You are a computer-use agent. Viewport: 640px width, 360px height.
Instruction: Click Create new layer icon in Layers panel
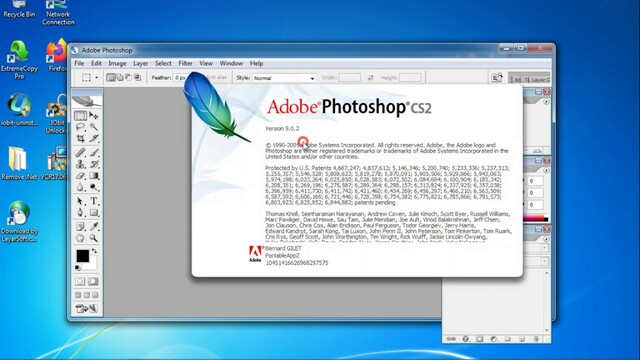click(x=522, y=339)
